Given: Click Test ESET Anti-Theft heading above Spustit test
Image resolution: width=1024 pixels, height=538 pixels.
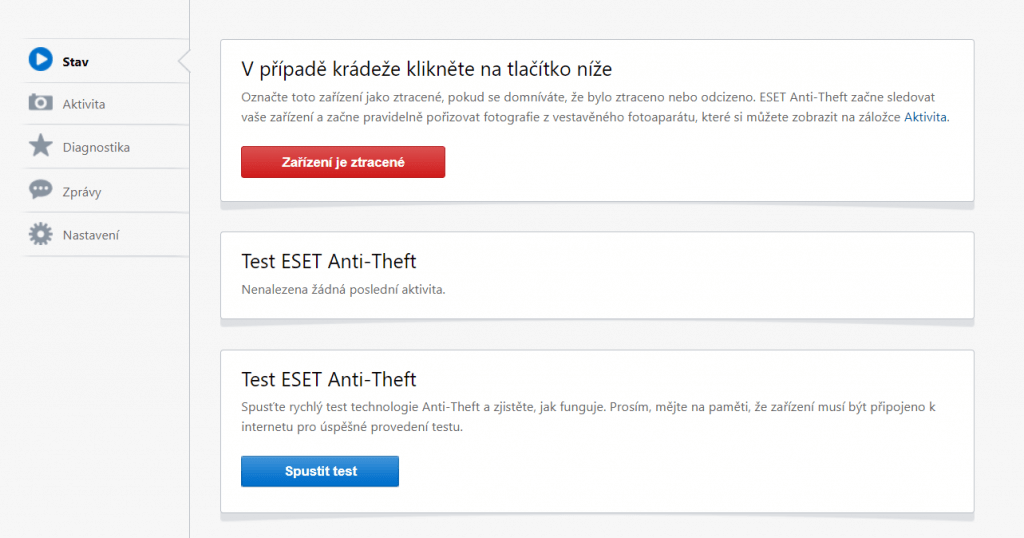Looking at the screenshot, I should (x=328, y=379).
